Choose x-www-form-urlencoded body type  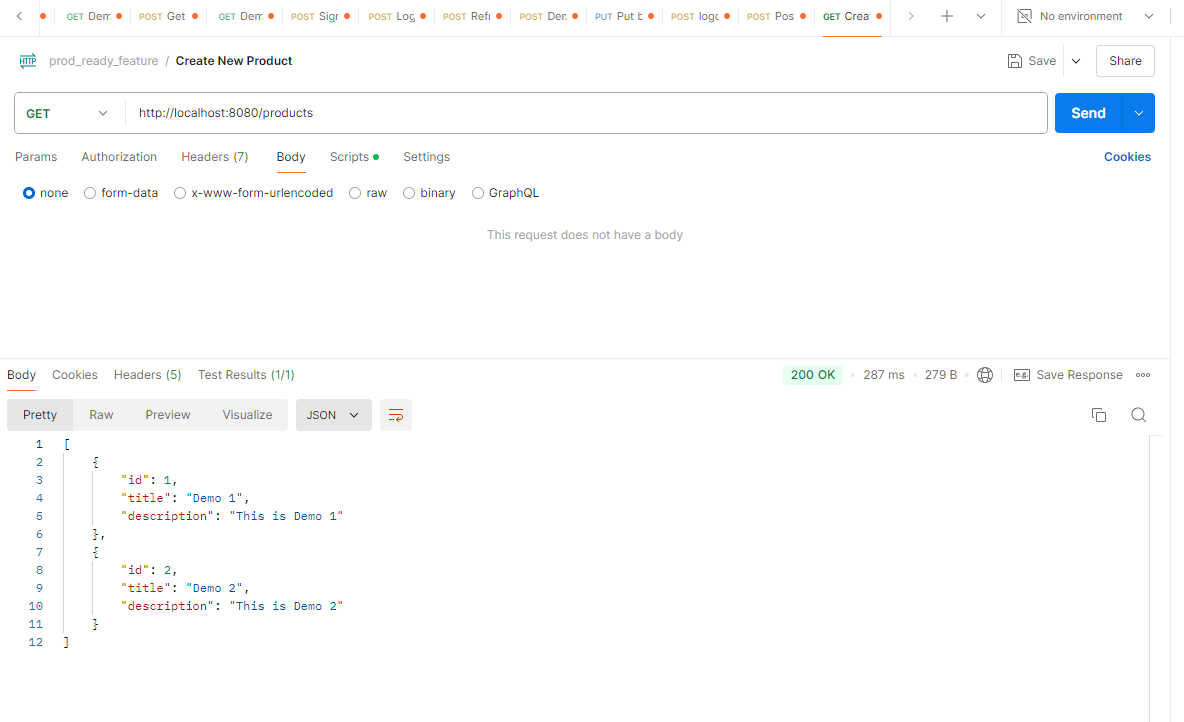coord(254,193)
